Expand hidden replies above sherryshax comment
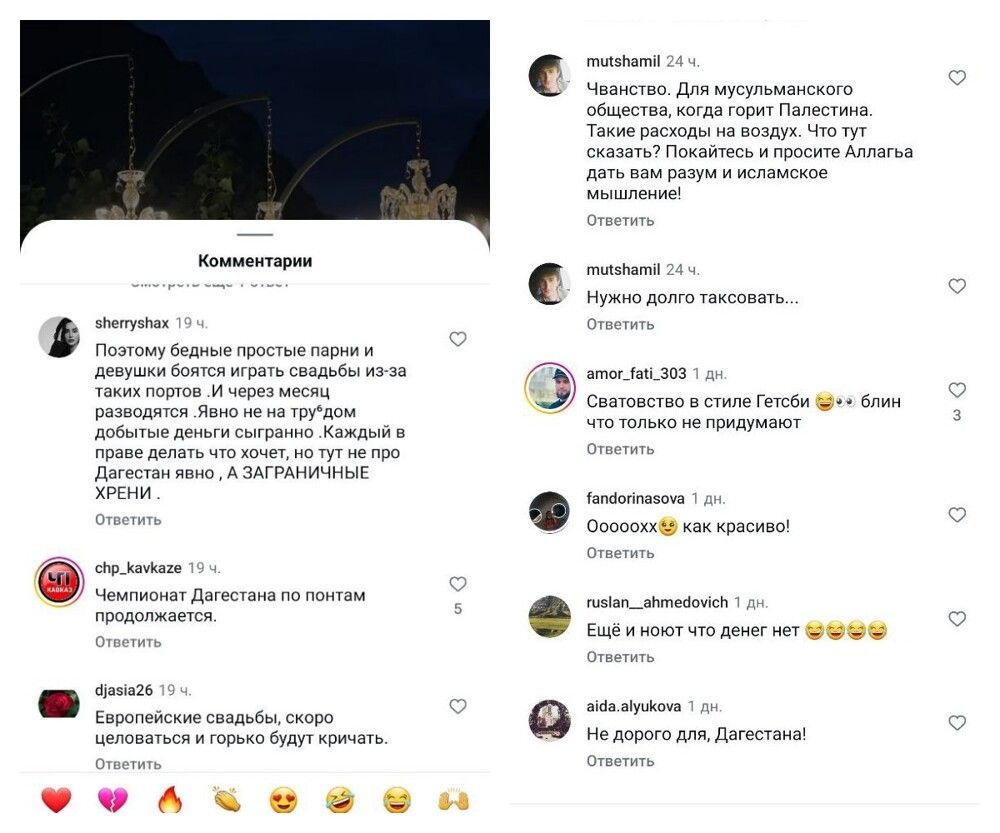 [x=210, y=284]
